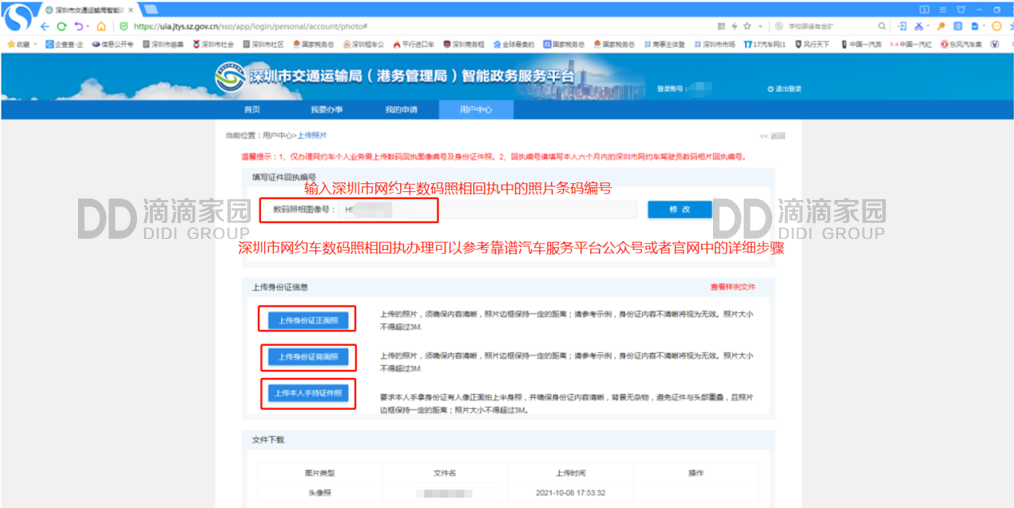The height and width of the screenshot is (508, 1014).
Task: Open the 深圳商务租 bookmark
Action: [464, 44]
